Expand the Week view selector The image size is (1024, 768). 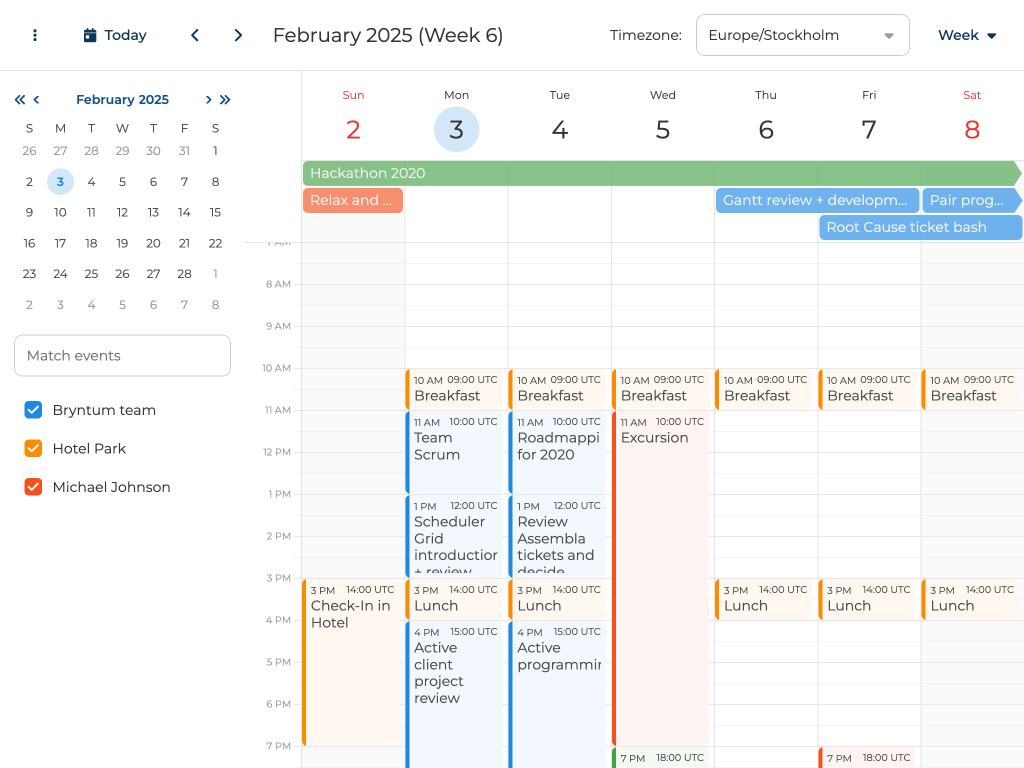(967, 35)
